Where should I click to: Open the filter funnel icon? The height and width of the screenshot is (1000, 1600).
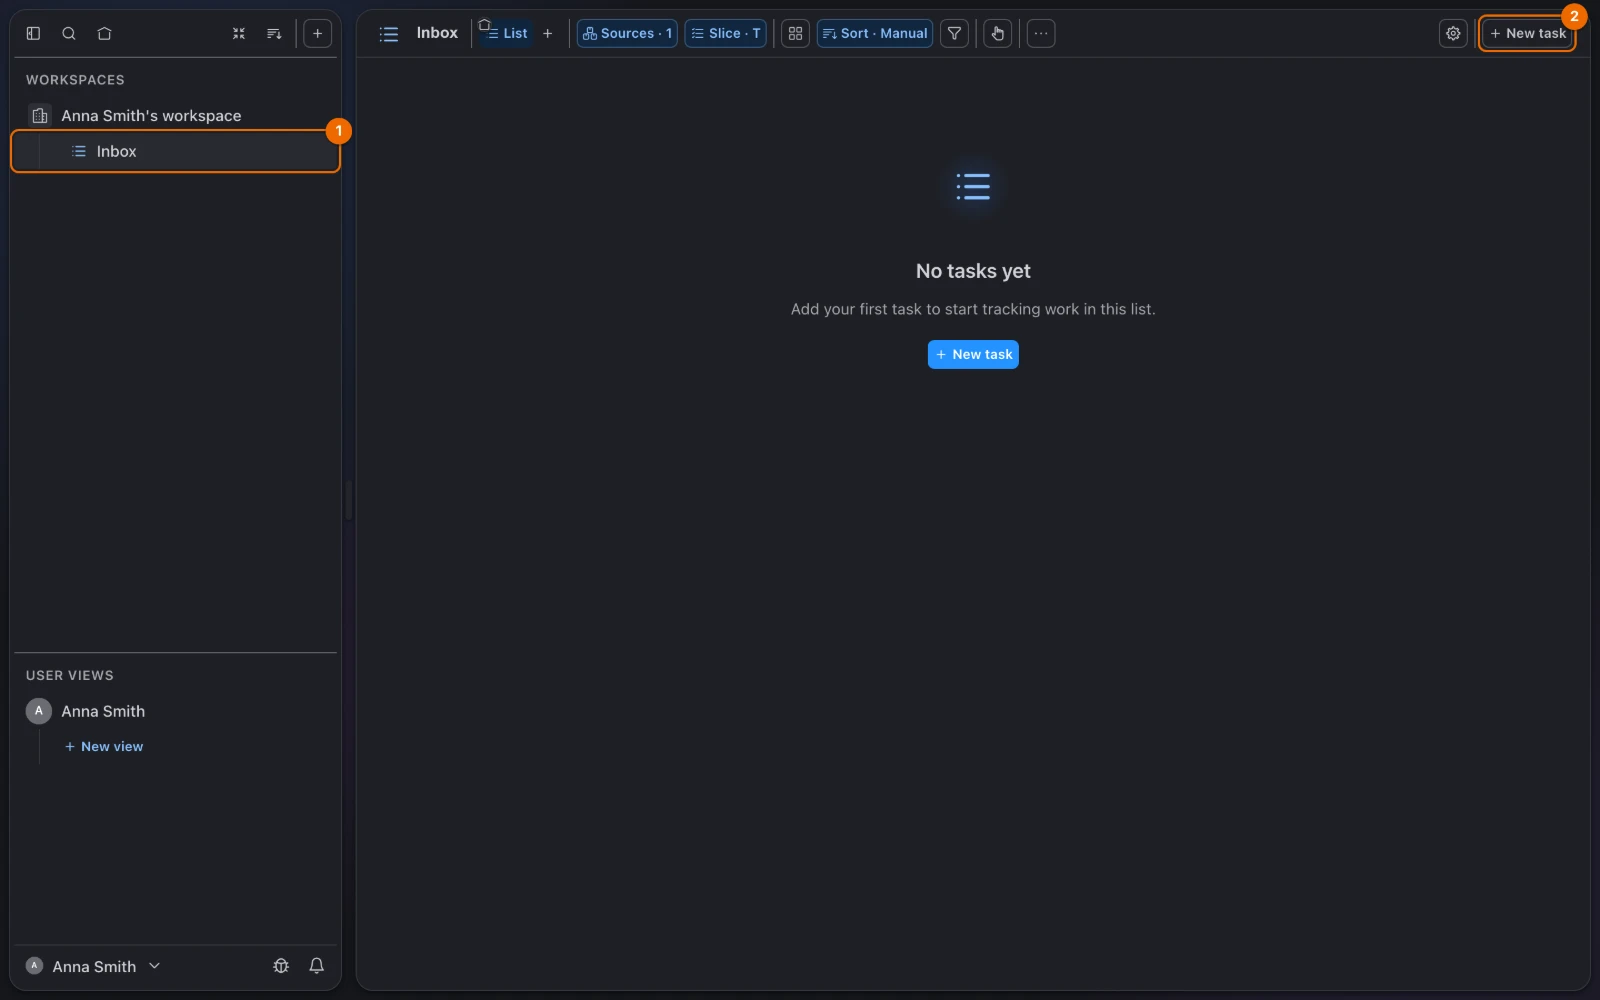point(955,33)
